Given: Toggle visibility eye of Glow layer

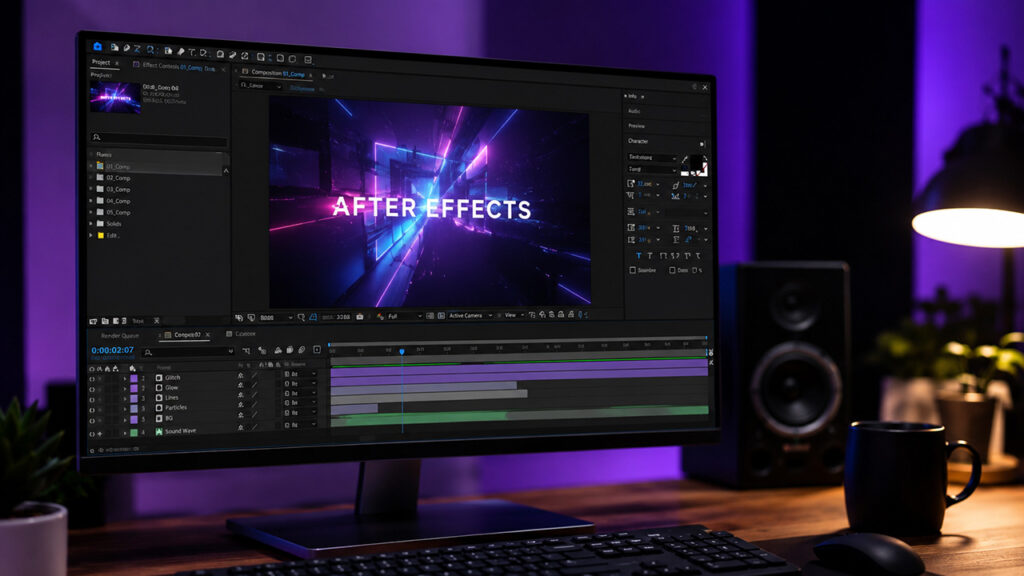Looking at the screenshot, I should tap(92, 389).
